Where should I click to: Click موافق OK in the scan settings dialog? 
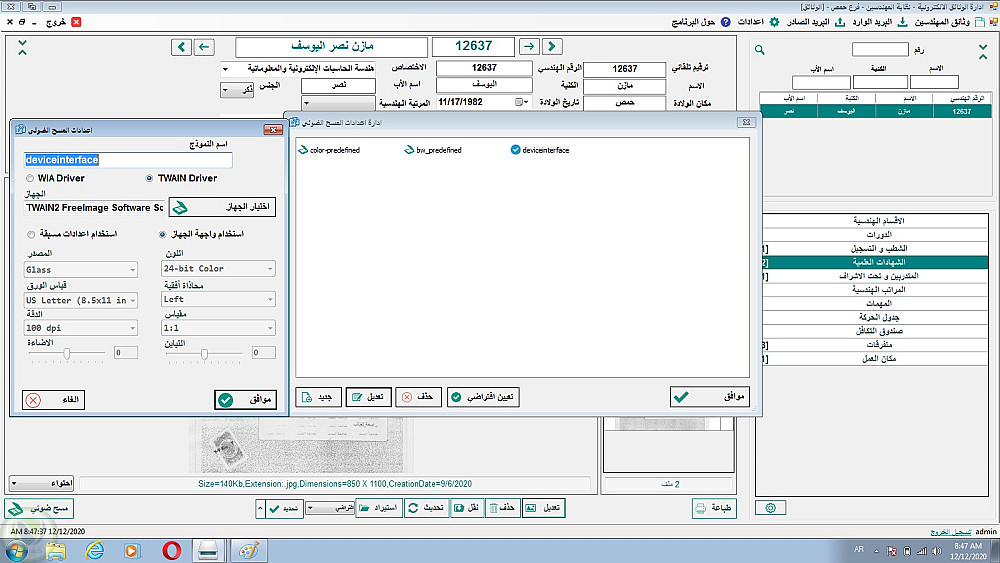coord(246,400)
